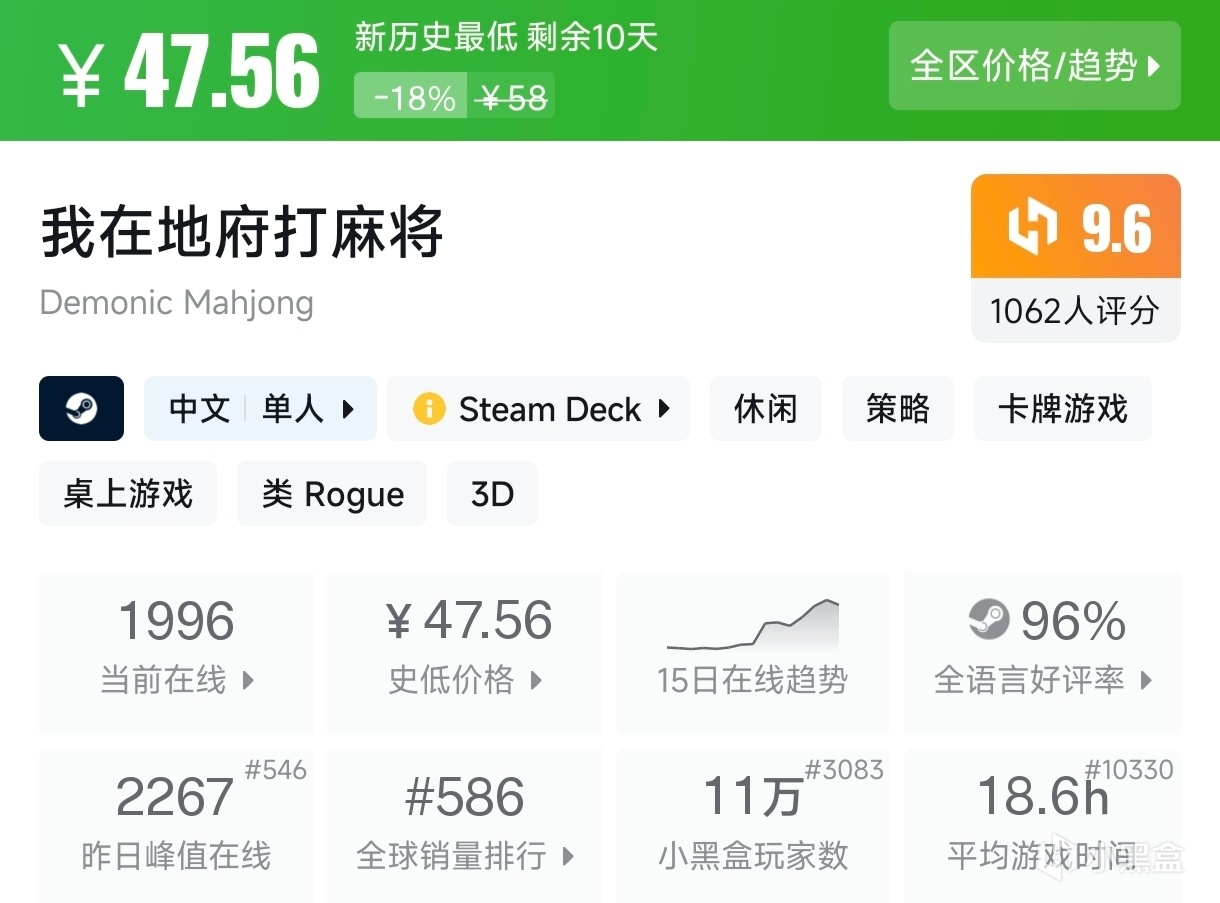This screenshot has height=903, width=1220.
Task: Click the Steam Deck yellow info icon
Action: pos(429,409)
